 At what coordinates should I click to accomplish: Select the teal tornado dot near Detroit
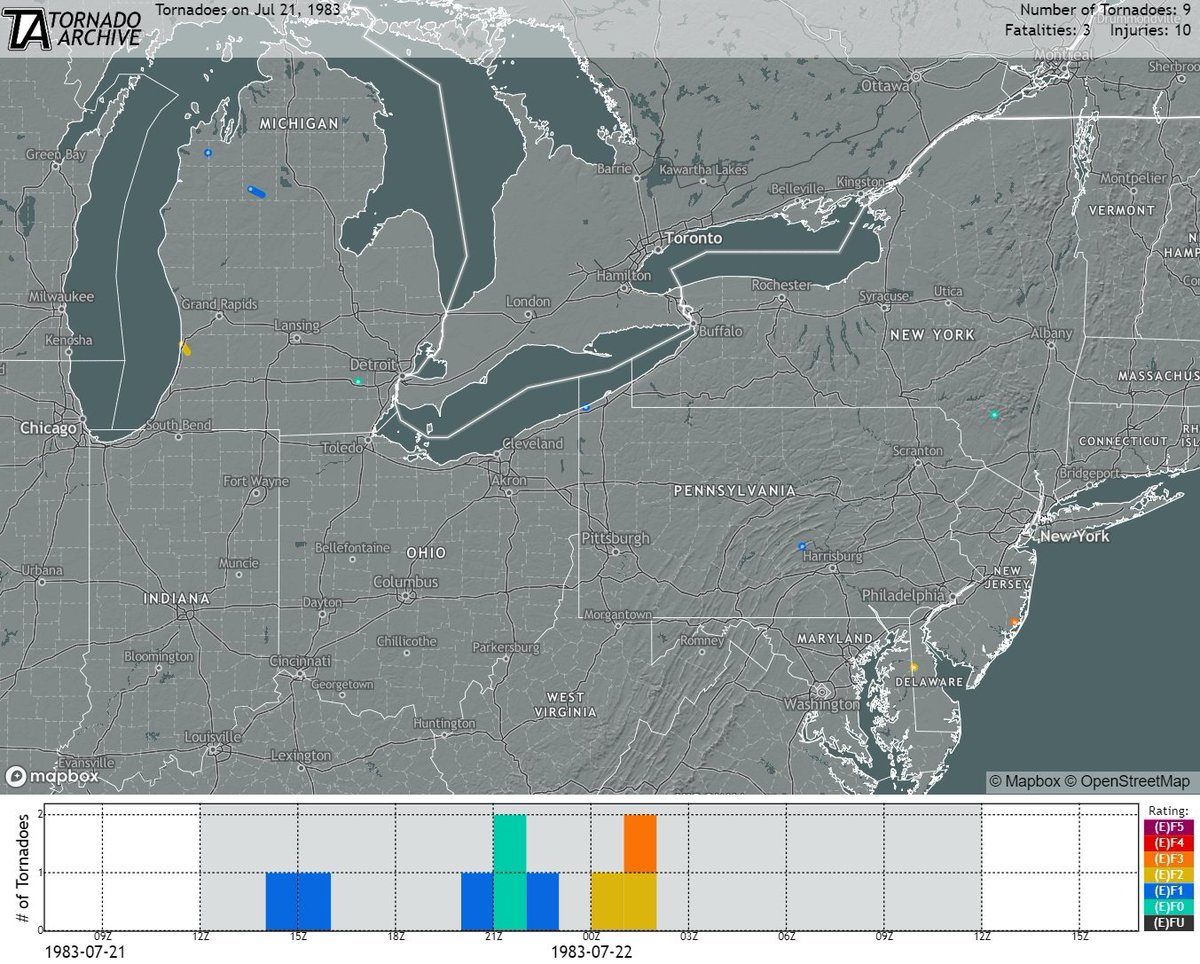pyautogui.click(x=358, y=381)
